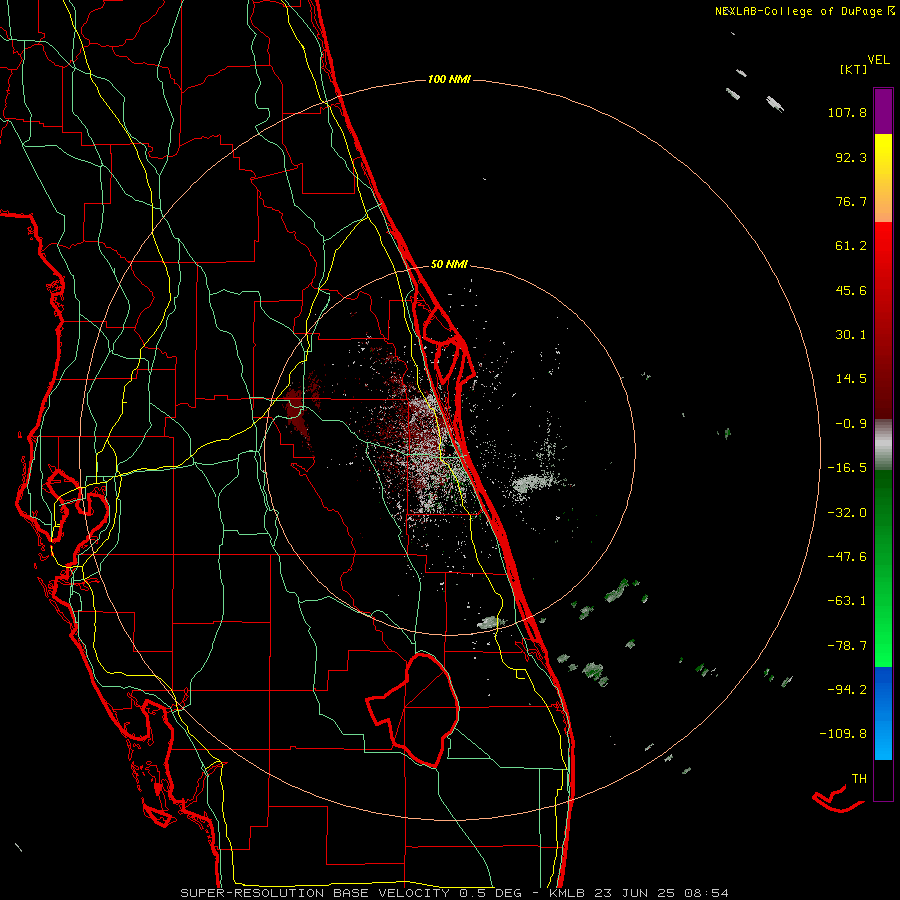Pick the gray near-zero segment of velocity scale
900x900 pixels.
click(883, 445)
